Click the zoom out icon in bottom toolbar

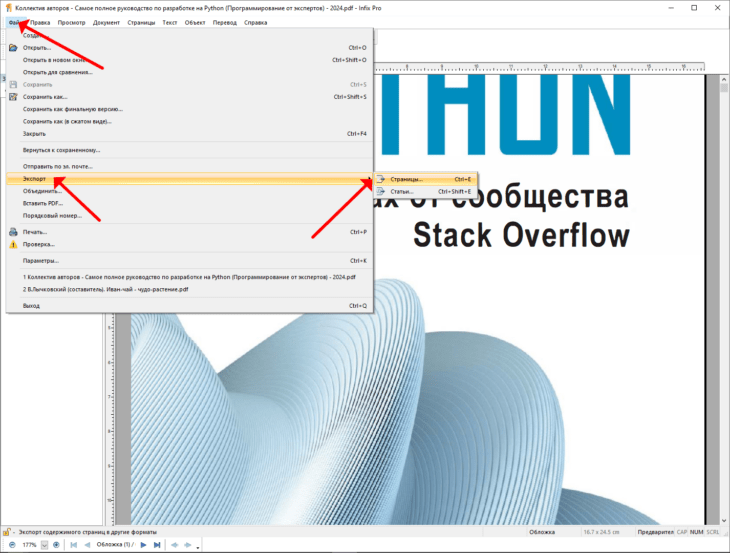(x=12, y=545)
